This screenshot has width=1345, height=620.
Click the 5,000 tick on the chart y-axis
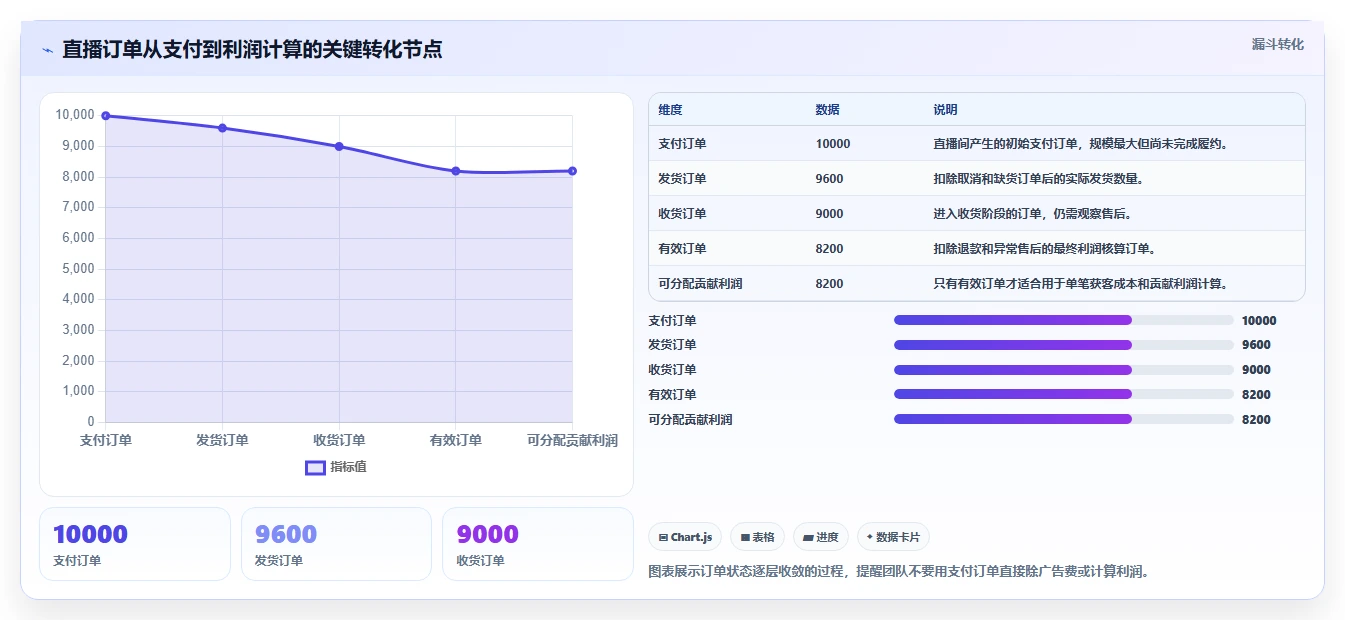[x=78, y=268]
